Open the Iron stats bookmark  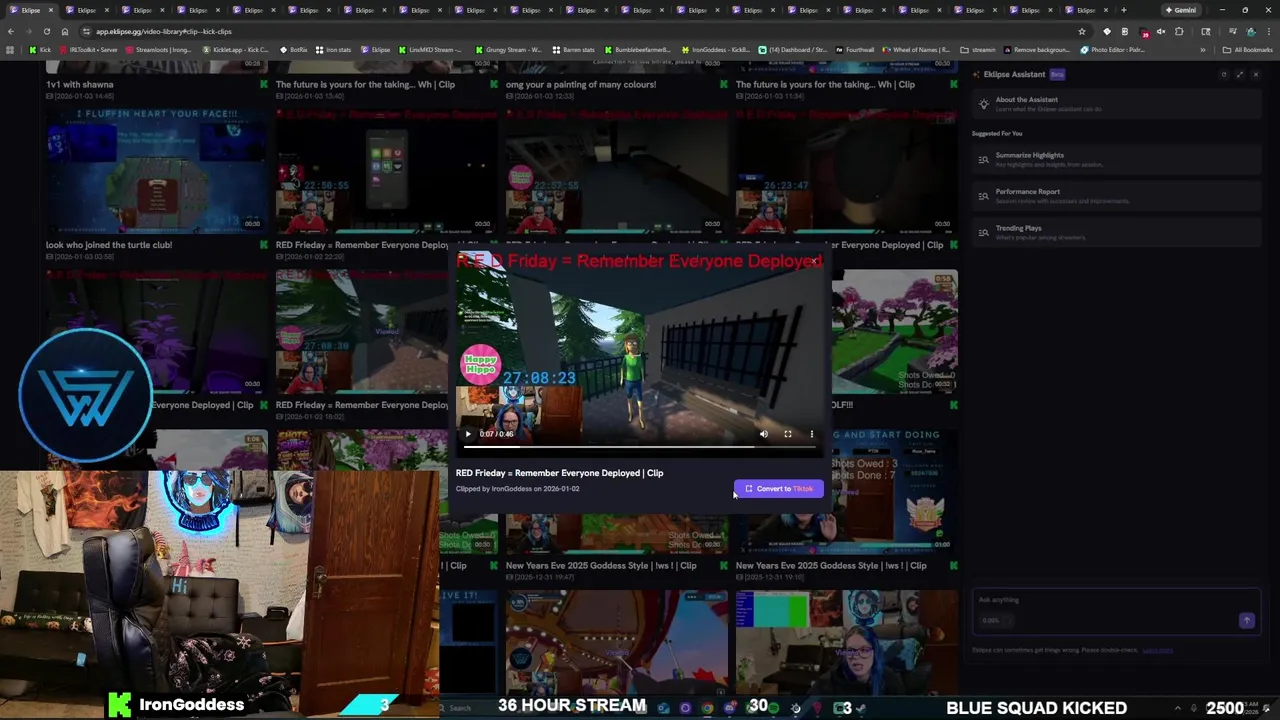(x=333, y=49)
